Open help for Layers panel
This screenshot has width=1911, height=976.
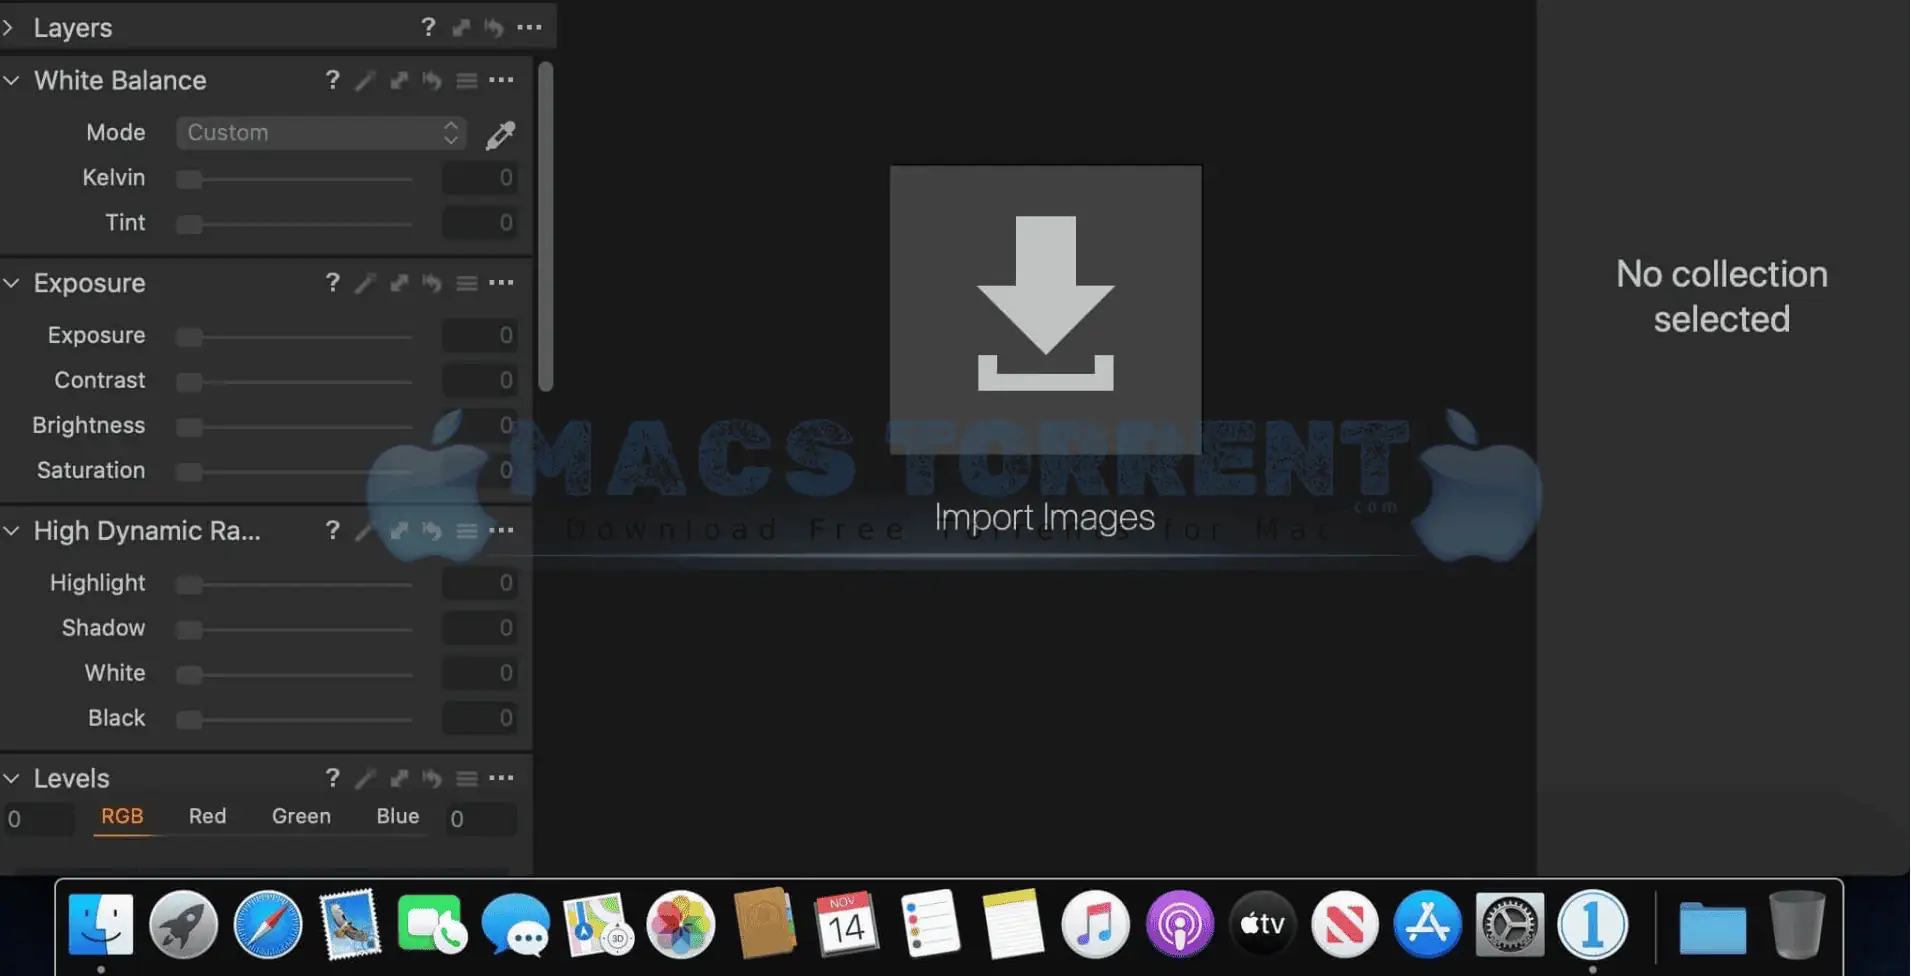tap(428, 27)
